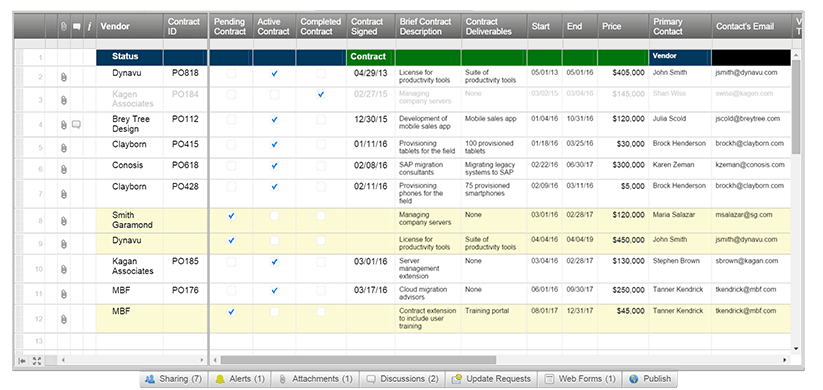Viewport: 823px width, 390px height.
Task: Check Pending Contract for Brey Tree Design
Action: pos(231,120)
